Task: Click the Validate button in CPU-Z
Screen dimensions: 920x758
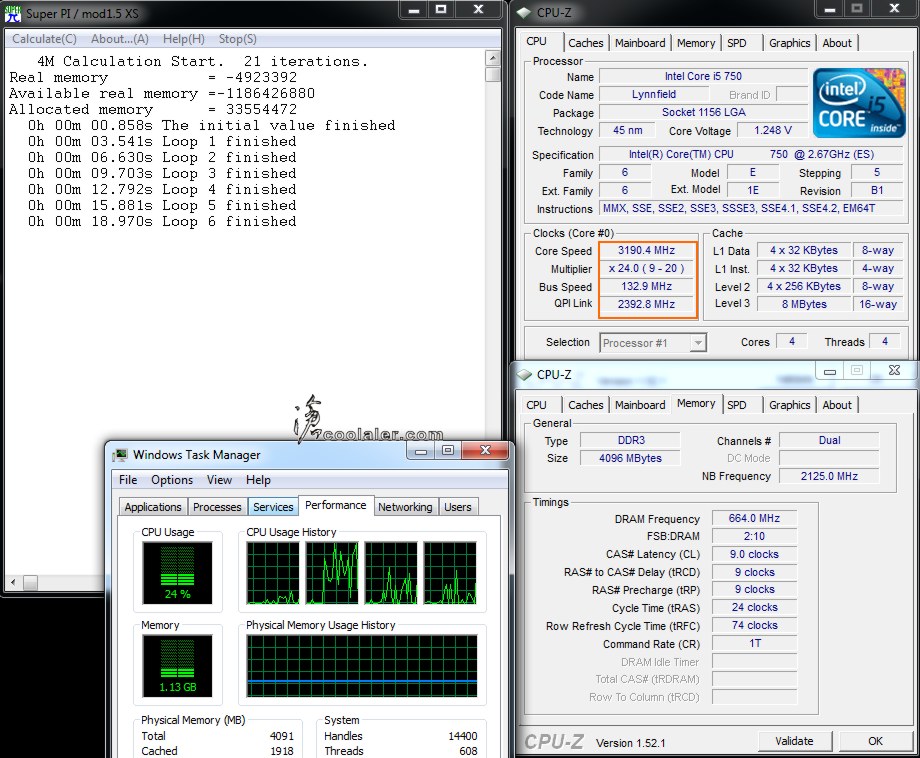Action: pyautogui.click(x=794, y=741)
